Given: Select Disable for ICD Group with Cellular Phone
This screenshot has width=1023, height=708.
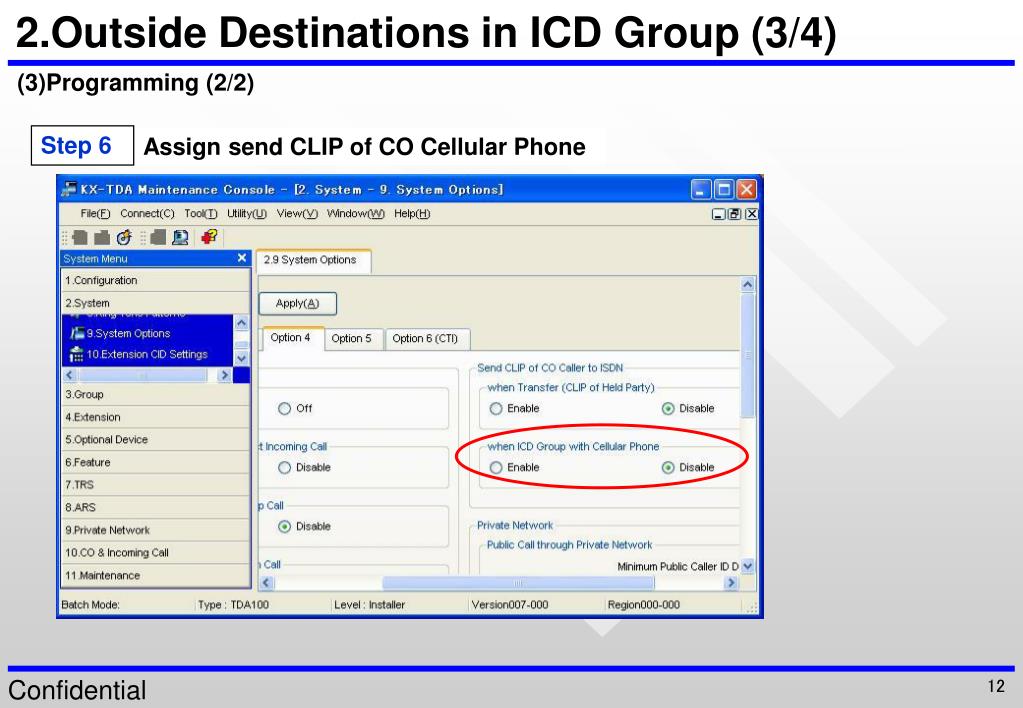Looking at the screenshot, I should [667, 467].
